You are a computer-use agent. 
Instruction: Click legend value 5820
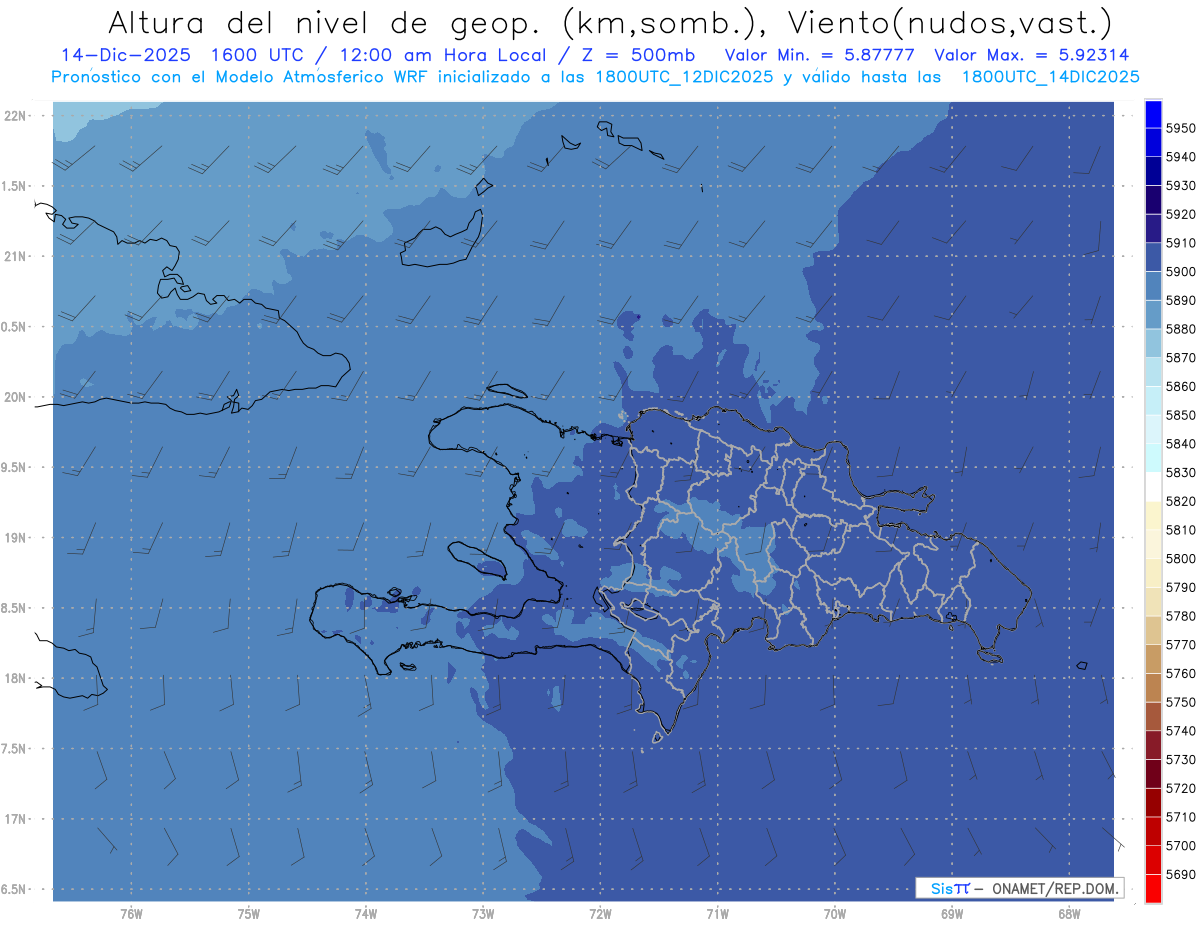(x=1180, y=501)
